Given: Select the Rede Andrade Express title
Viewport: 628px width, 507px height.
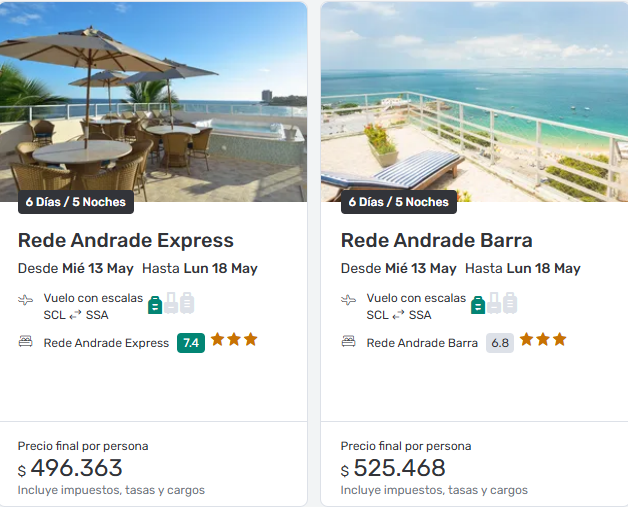Looking at the screenshot, I should pos(126,240).
